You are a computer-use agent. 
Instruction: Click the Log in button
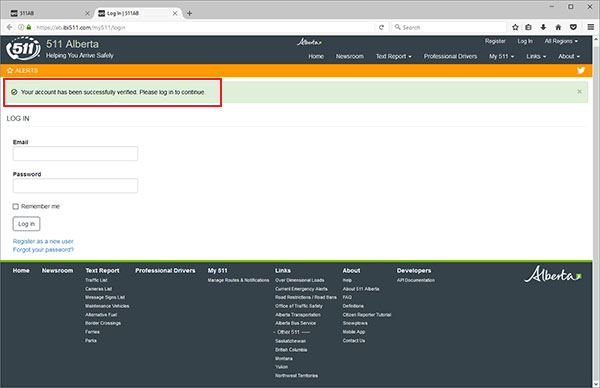tap(26, 224)
